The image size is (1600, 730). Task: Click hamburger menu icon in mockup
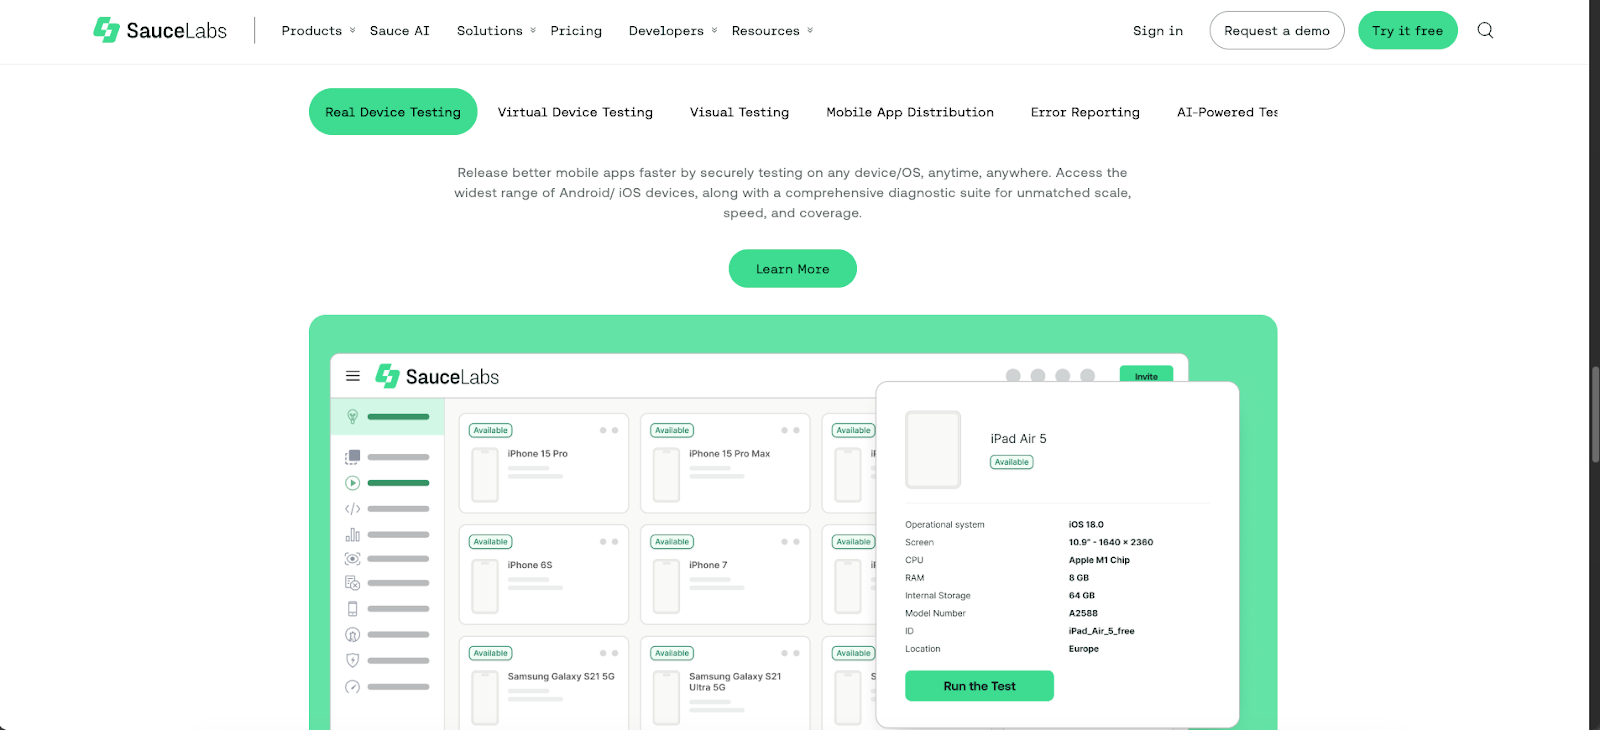(x=353, y=376)
